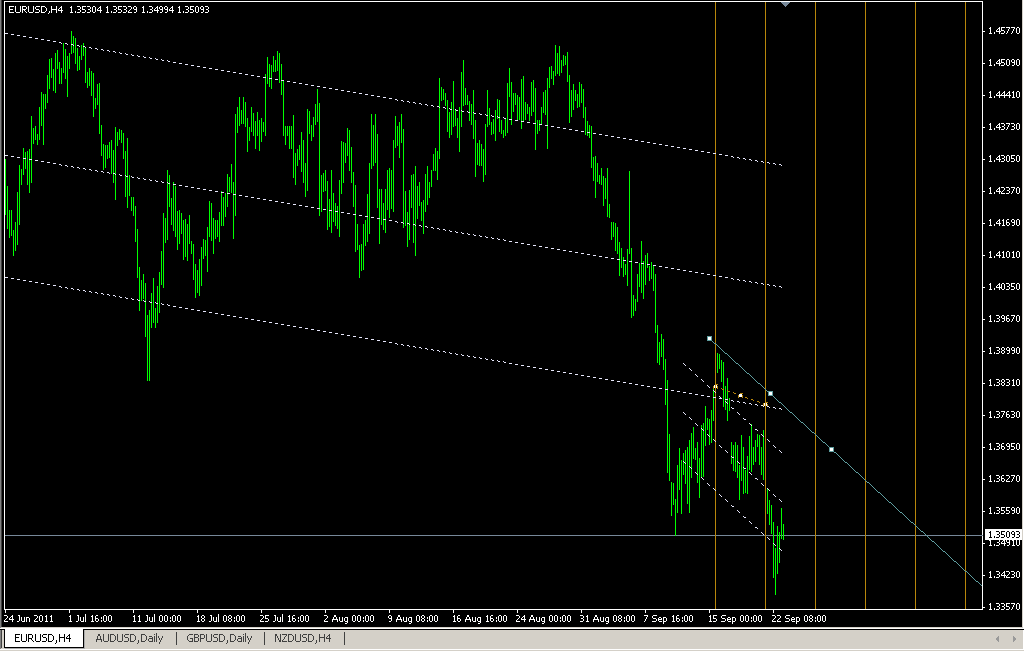Click the 1.37630 price axis label
The width and height of the screenshot is (1024, 651).
click(x=1004, y=415)
